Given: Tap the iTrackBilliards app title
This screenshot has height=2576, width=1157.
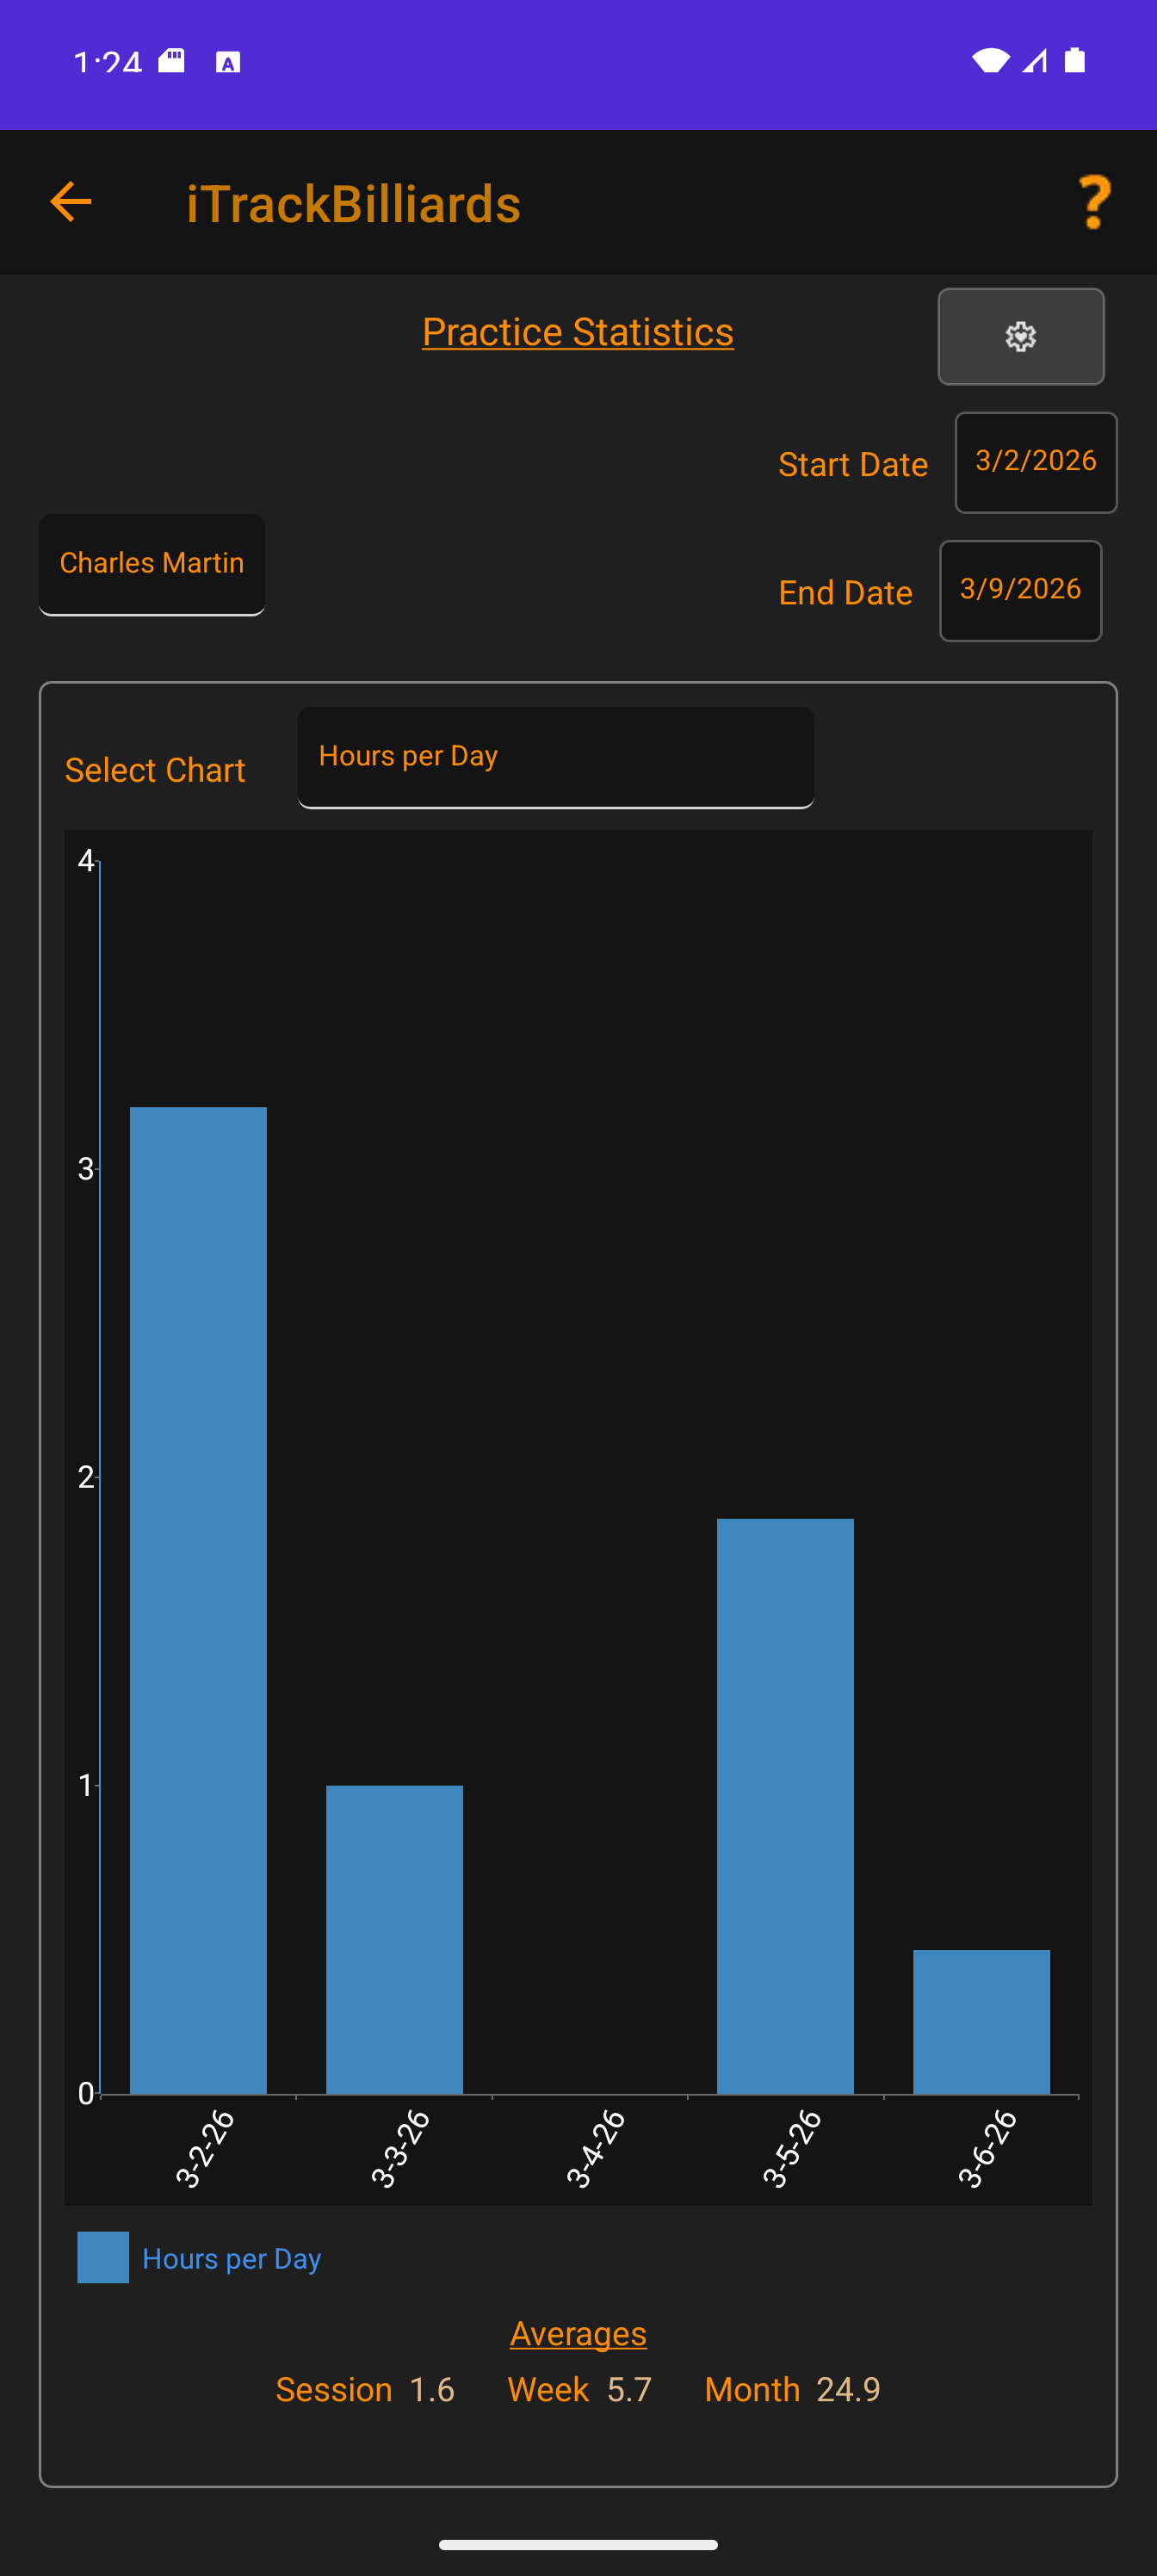Looking at the screenshot, I should click(353, 204).
